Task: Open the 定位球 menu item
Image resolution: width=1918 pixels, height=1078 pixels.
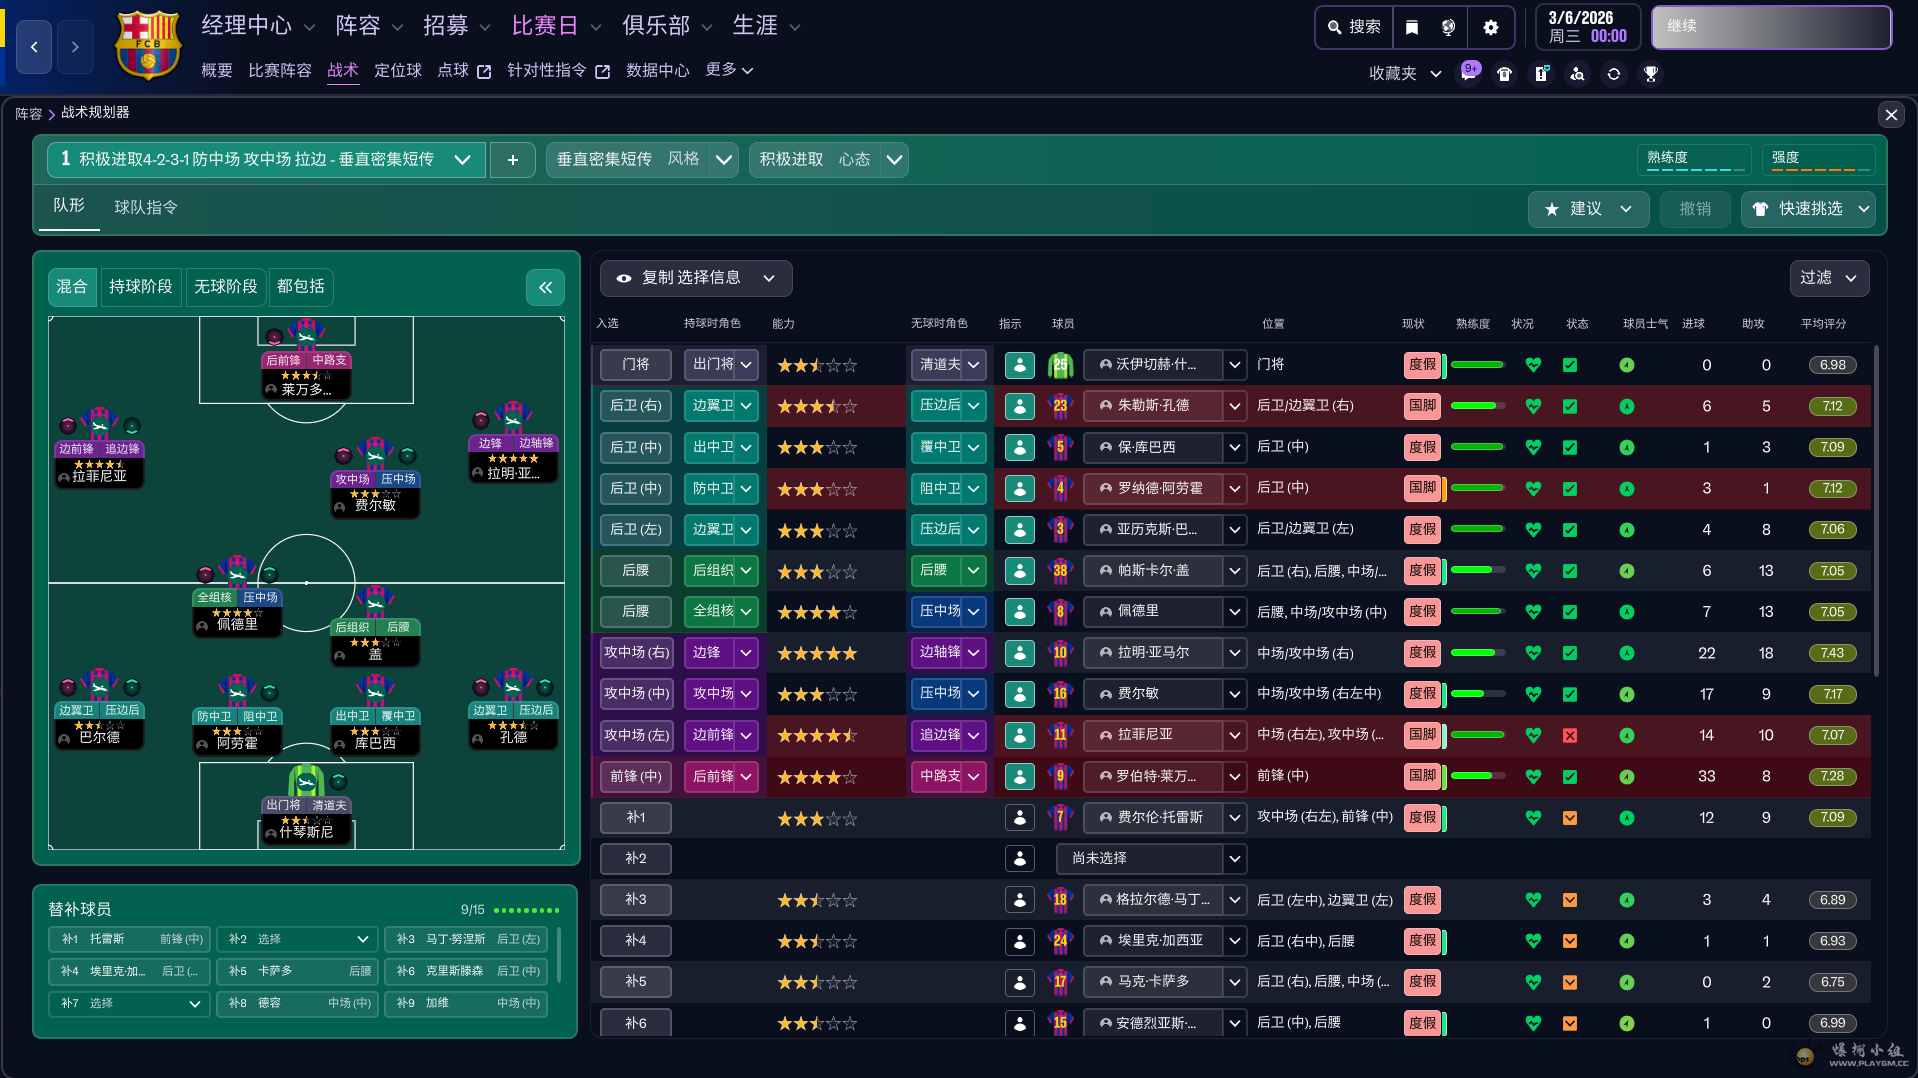Action: point(397,70)
